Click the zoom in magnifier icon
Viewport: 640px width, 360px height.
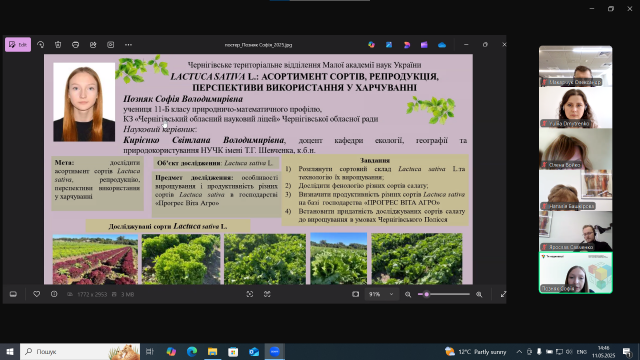click(479, 294)
